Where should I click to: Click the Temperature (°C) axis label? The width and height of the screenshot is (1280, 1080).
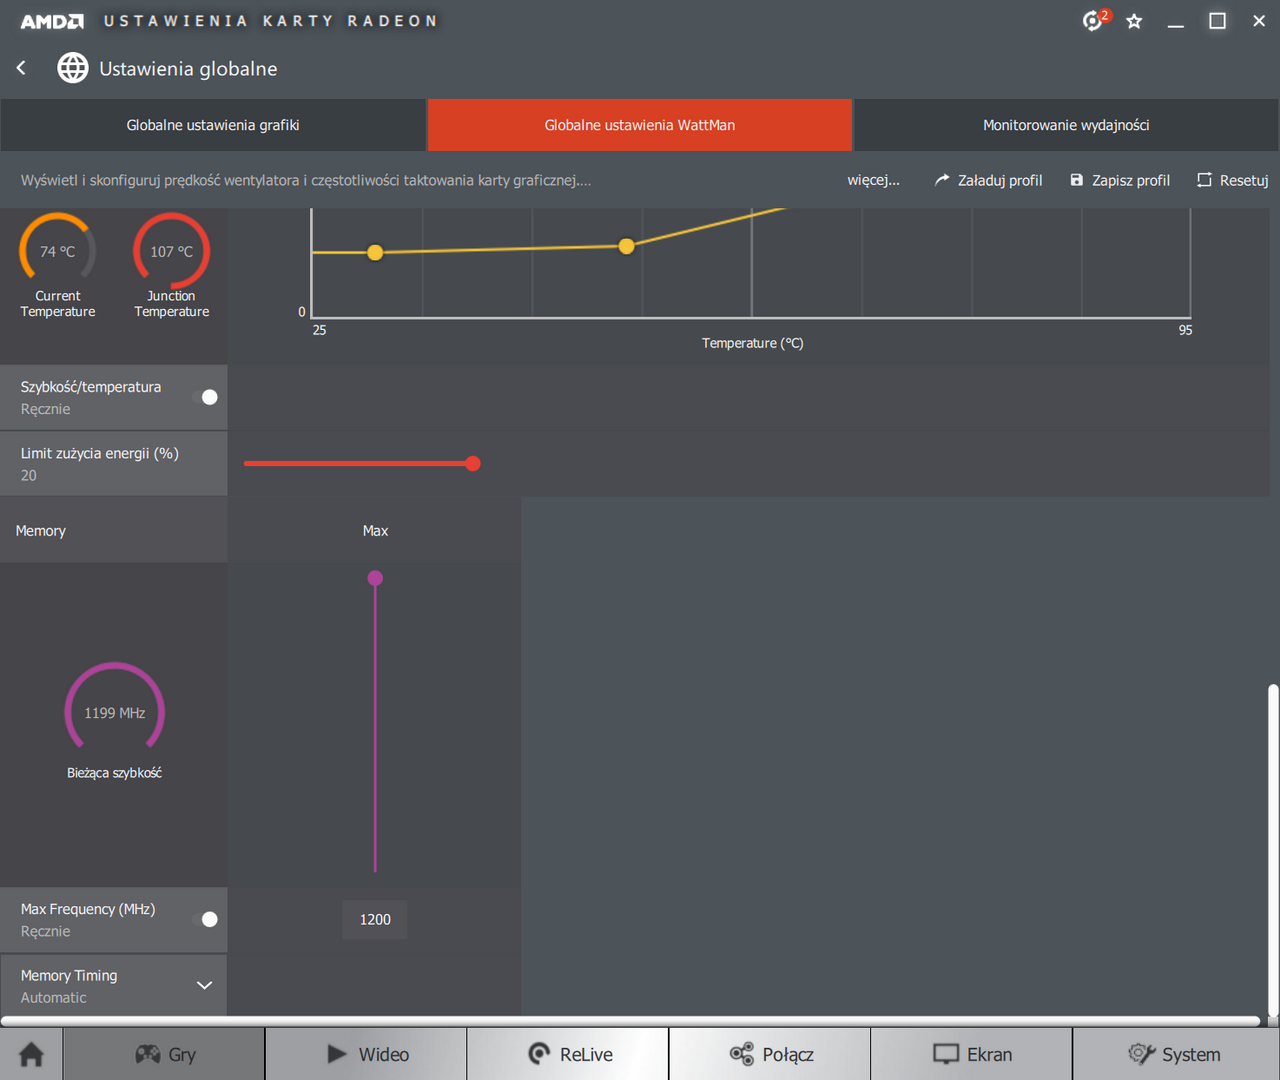[753, 343]
